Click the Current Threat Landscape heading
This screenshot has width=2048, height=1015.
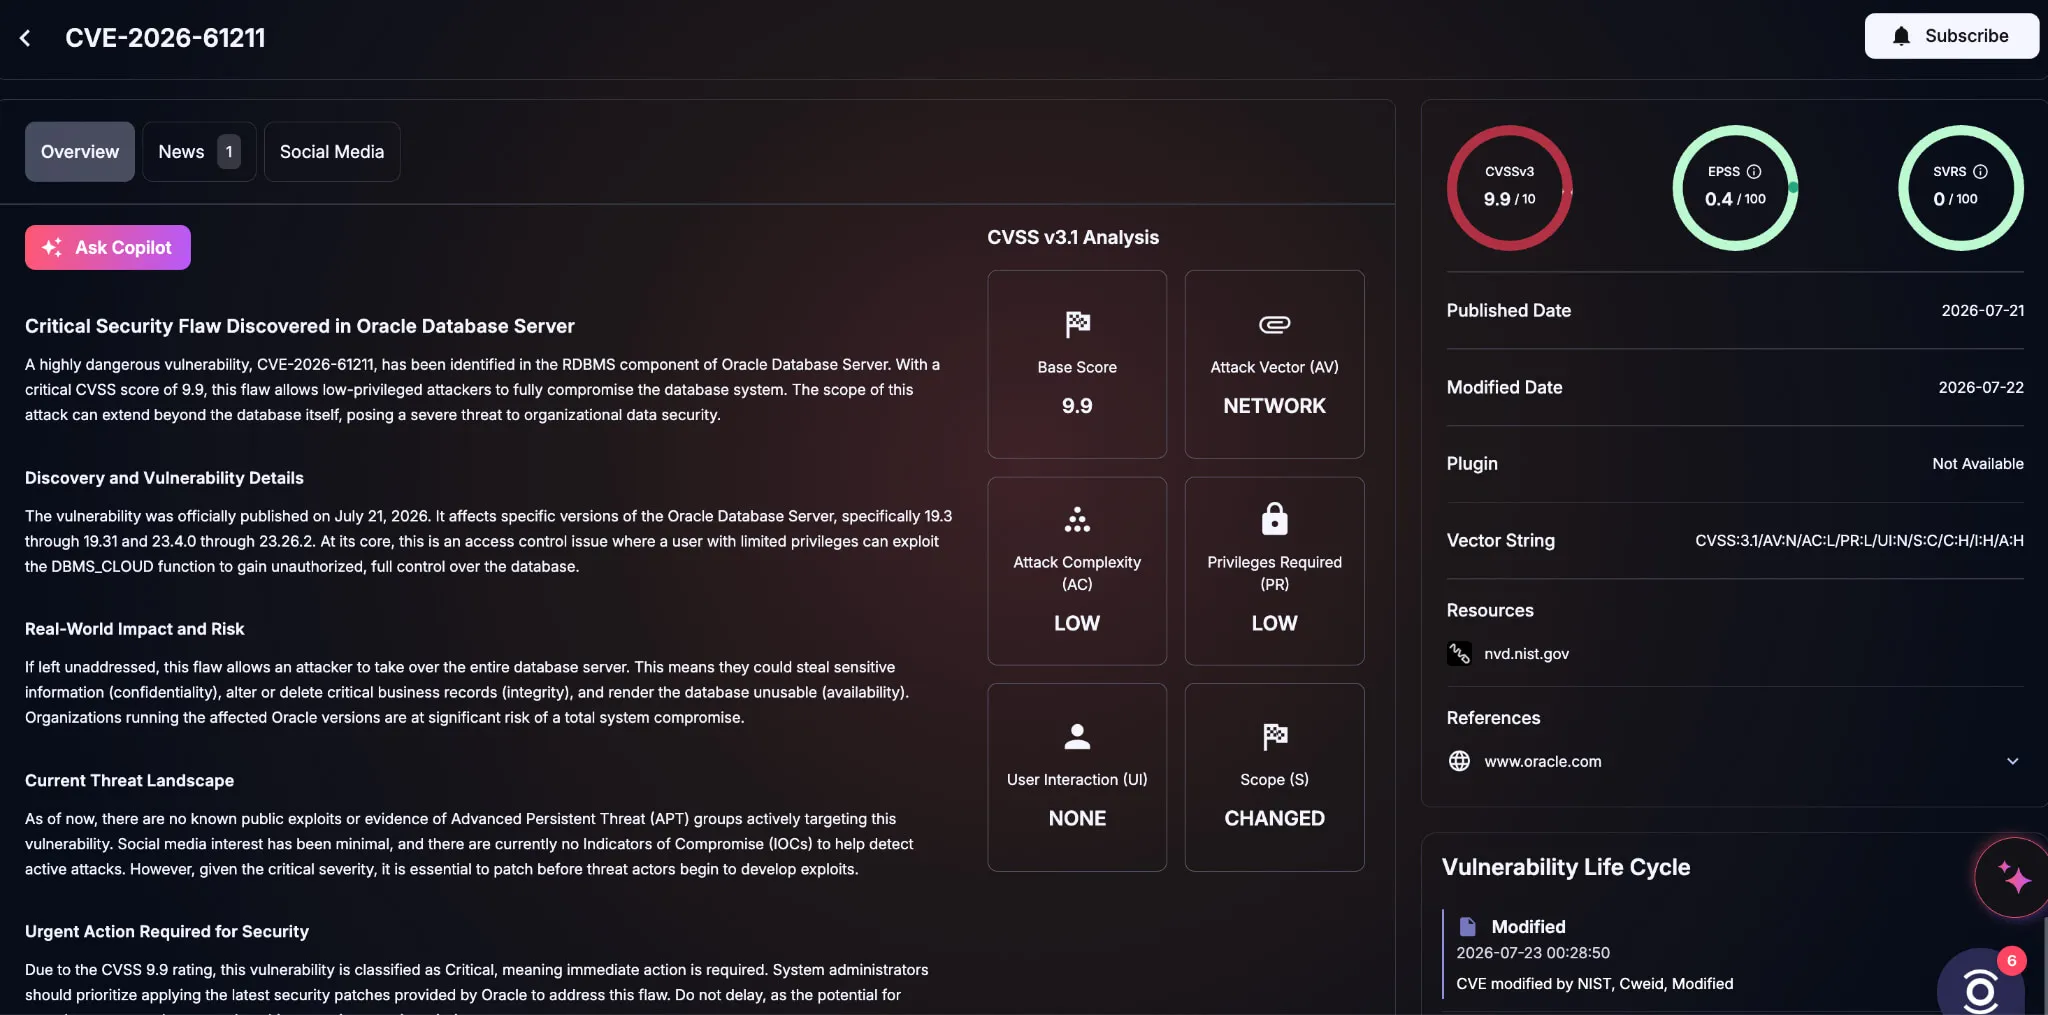(x=129, y=780)
